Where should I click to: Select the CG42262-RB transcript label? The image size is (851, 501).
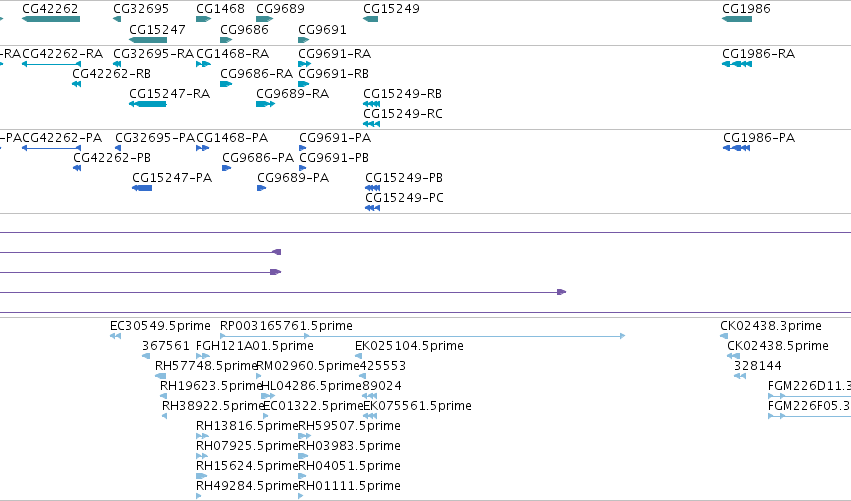[112, 74]
